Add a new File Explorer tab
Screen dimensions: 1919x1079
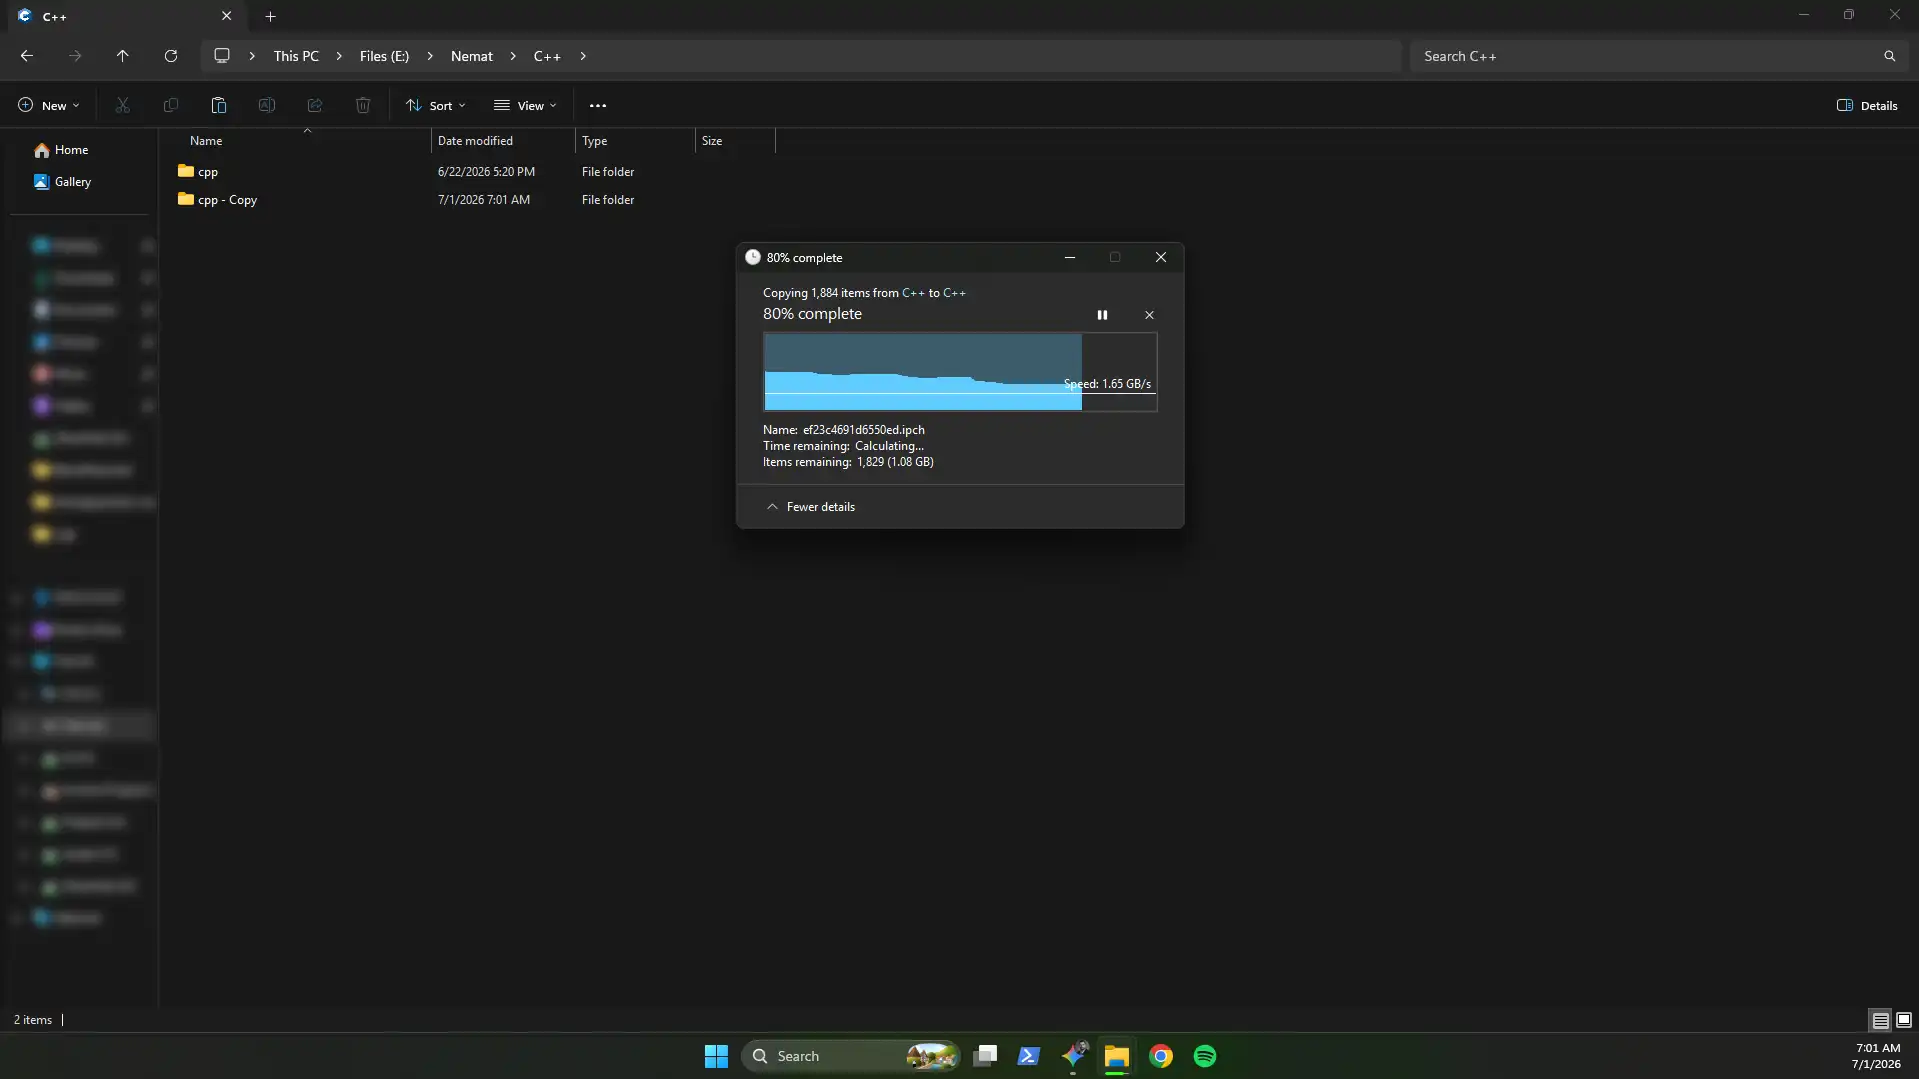click(x=270, y=16)
